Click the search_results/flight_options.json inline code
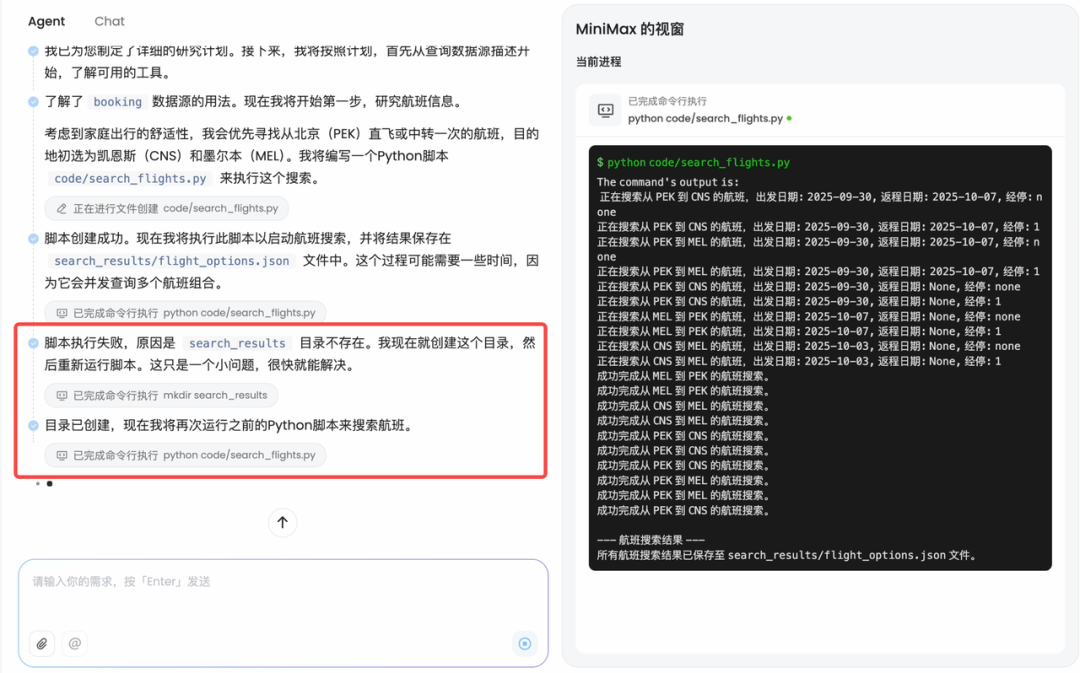Screen dimensions: 1080x673 pos(172,261)
